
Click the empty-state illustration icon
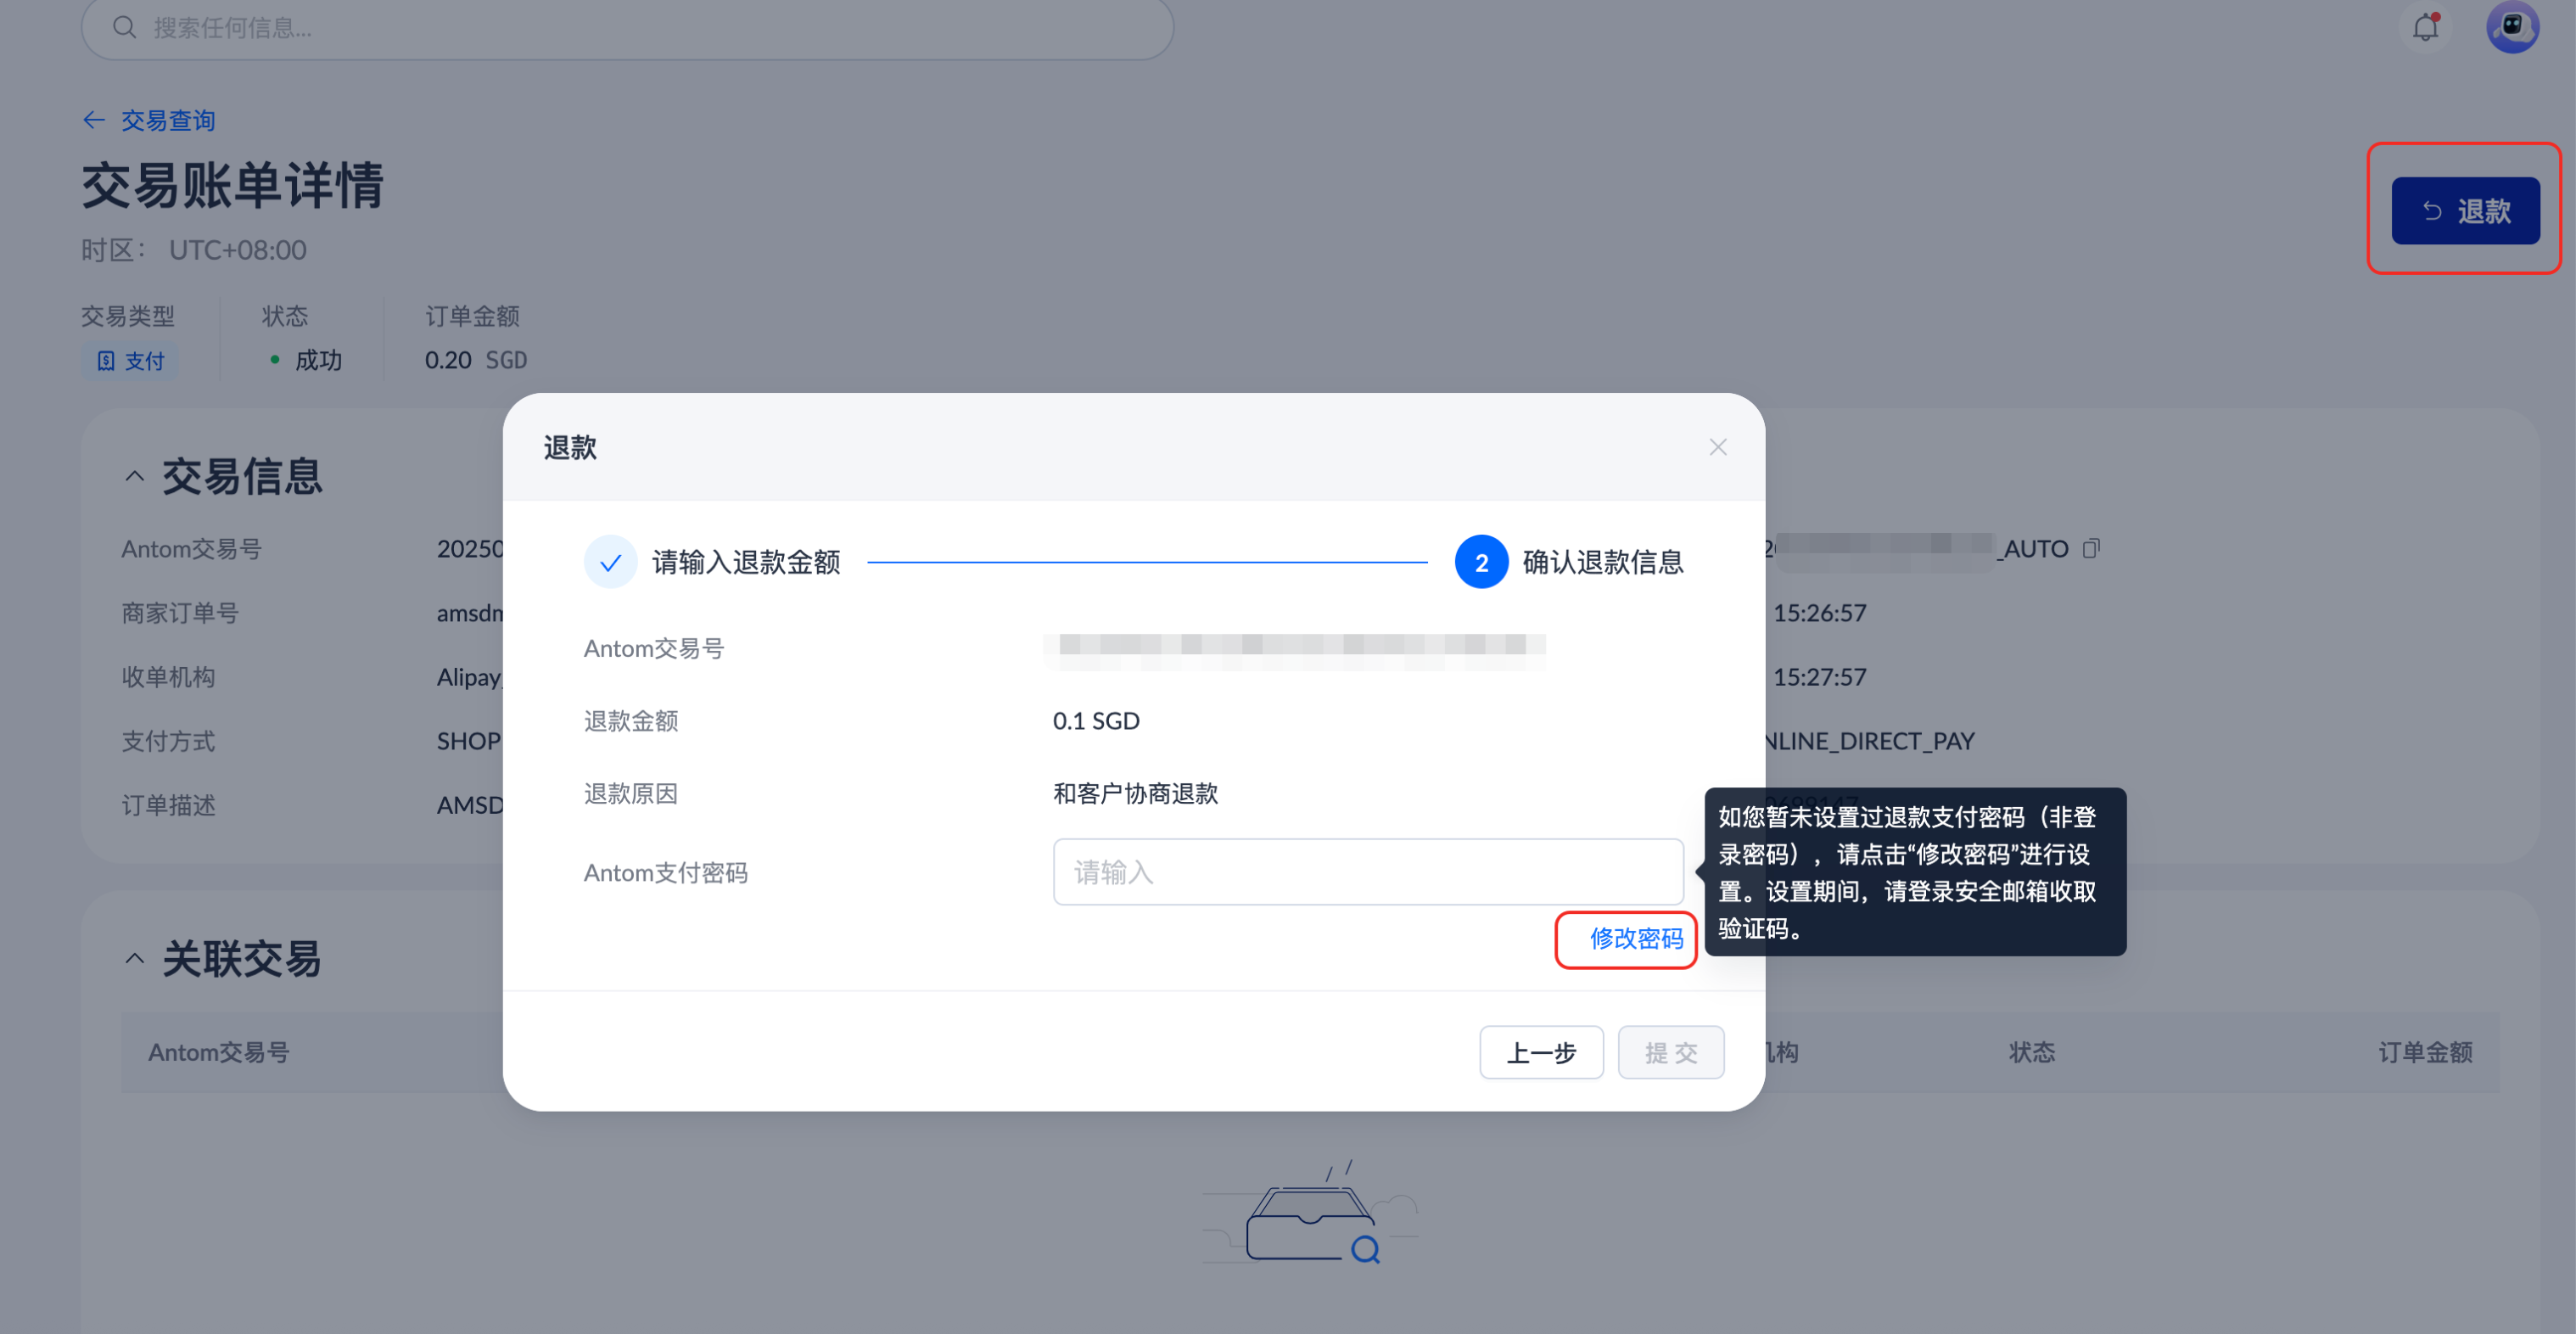coord(1310,1213)
